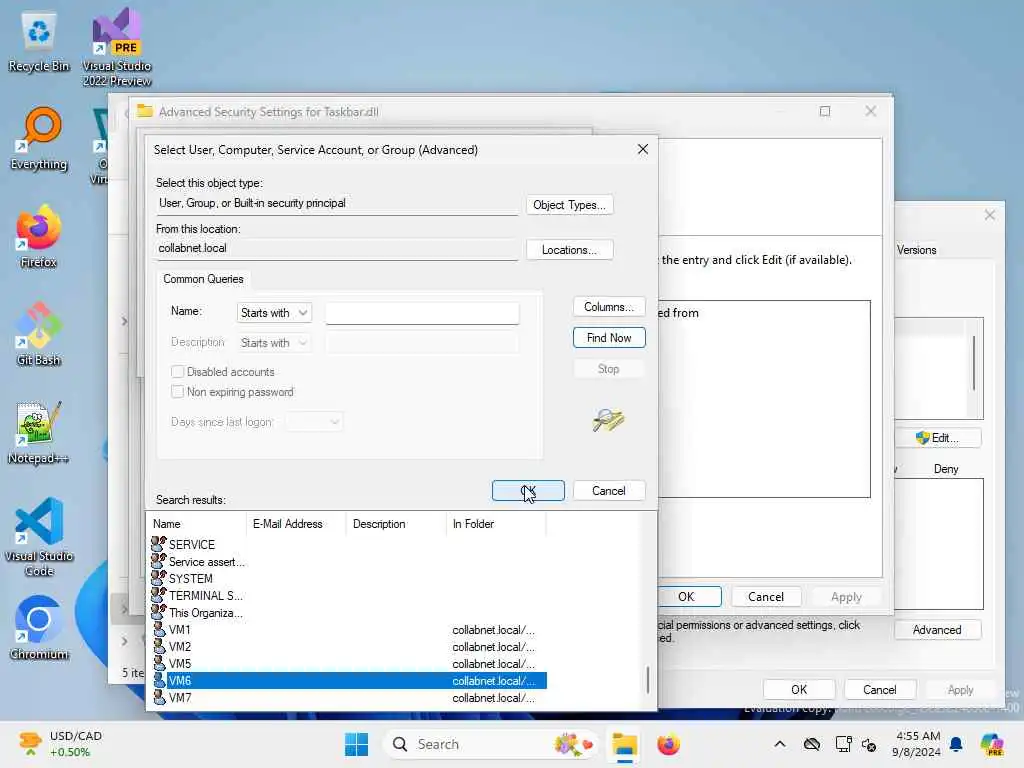Click Cancel in Advanced Security Settings window
The width and height of the screenshot is (1024, 768).
coord(766,597)
